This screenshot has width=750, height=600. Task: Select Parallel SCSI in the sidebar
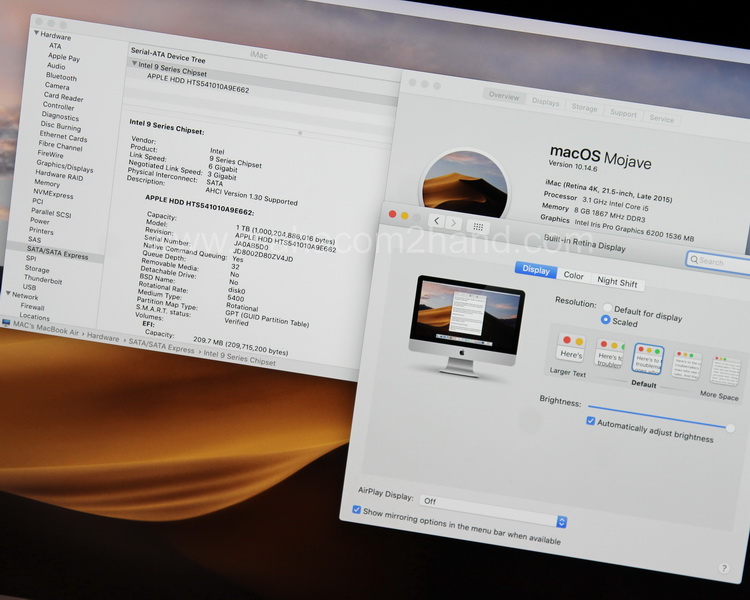[x=51, y=212]
